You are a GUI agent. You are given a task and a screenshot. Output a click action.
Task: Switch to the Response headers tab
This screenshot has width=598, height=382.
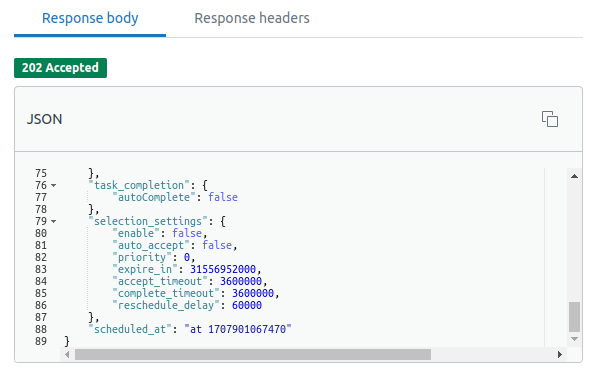(252, 18)
